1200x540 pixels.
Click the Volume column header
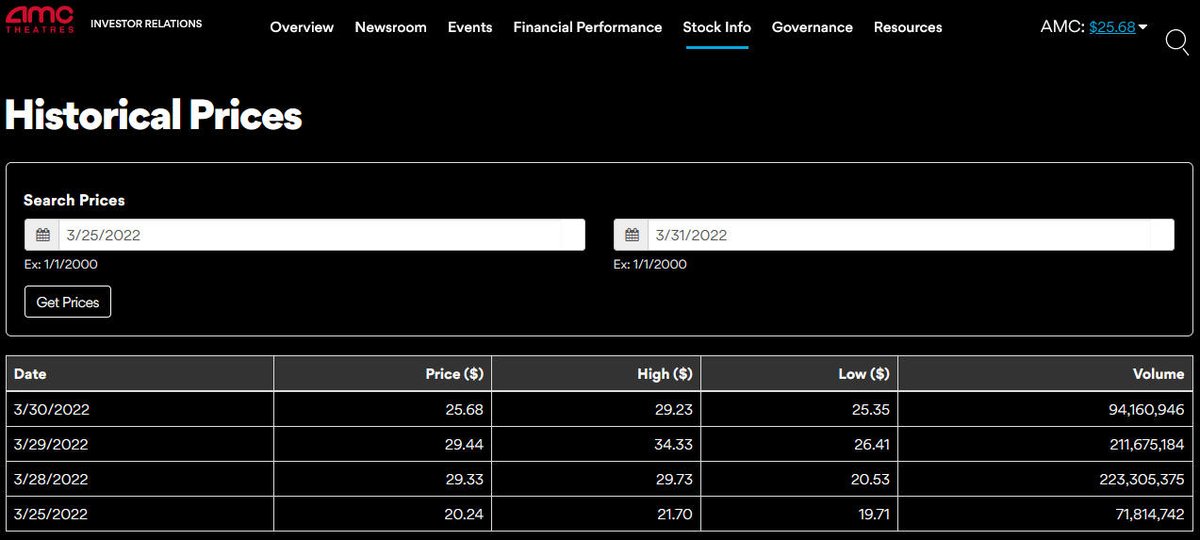pyautogui.click(x=1046, y=374)
